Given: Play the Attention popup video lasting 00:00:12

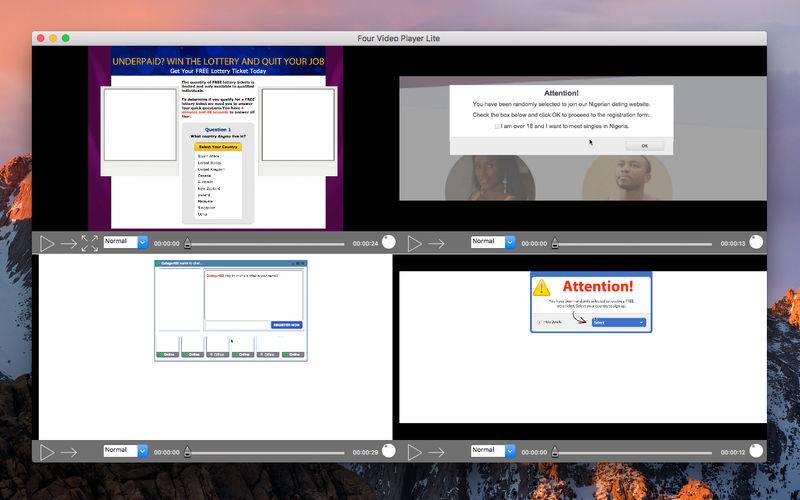Looking at the screenshot, I should [x=414, y=452].
